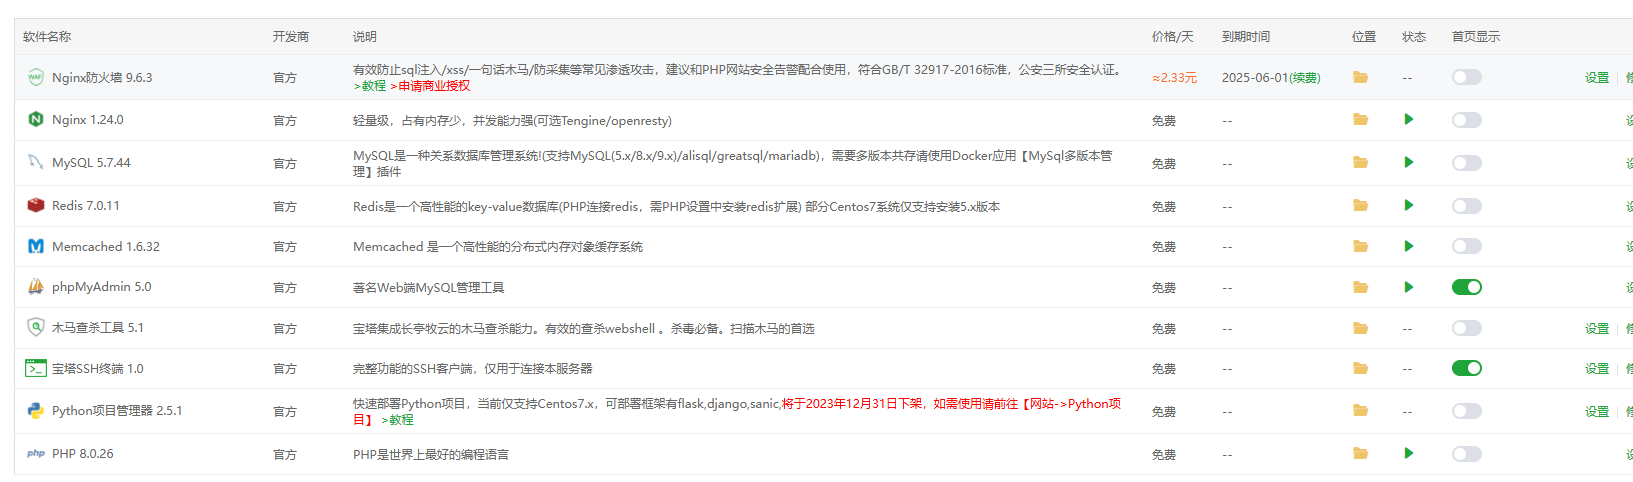Click the 软件名称 column header
This screenshot has width=1633, height=482.
(47, 36)
